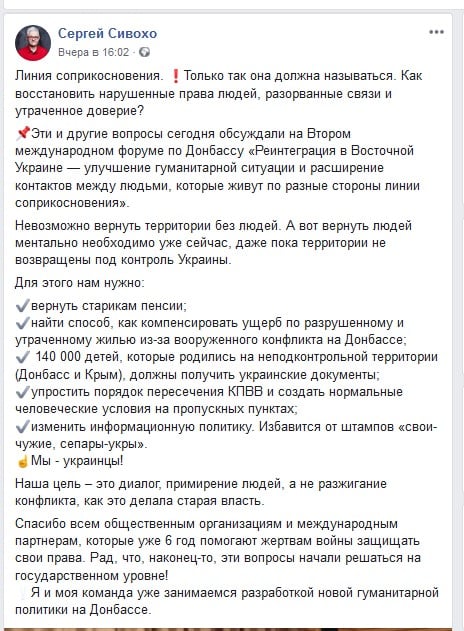Click paragraph starting Спасибо всем общественным
The height and width of the screenshot is (631, 464).
(x=218, y=550)
